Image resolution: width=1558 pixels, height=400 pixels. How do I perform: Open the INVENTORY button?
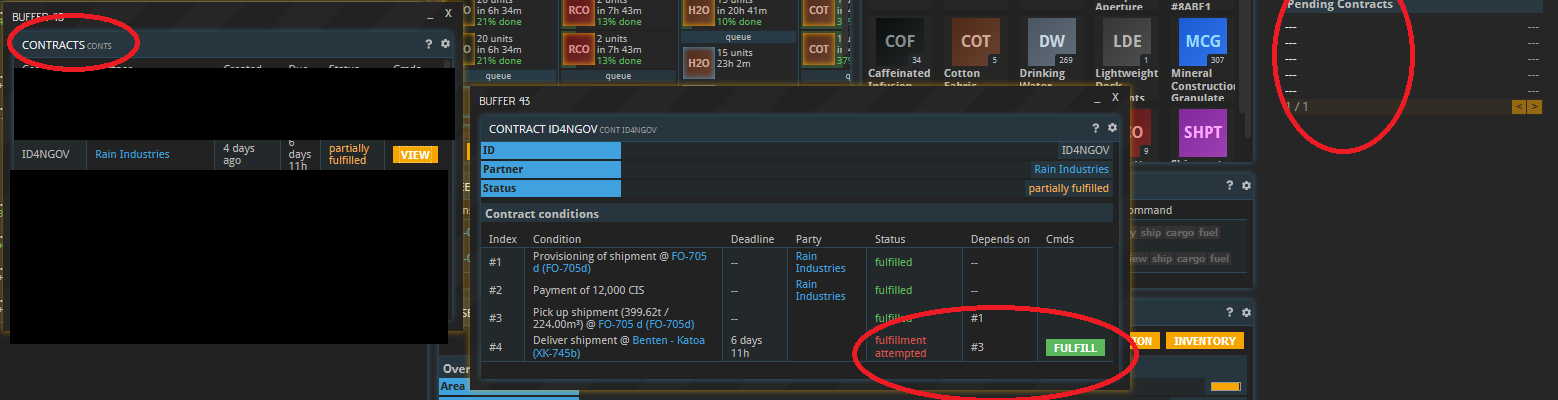coord(1204,341)
